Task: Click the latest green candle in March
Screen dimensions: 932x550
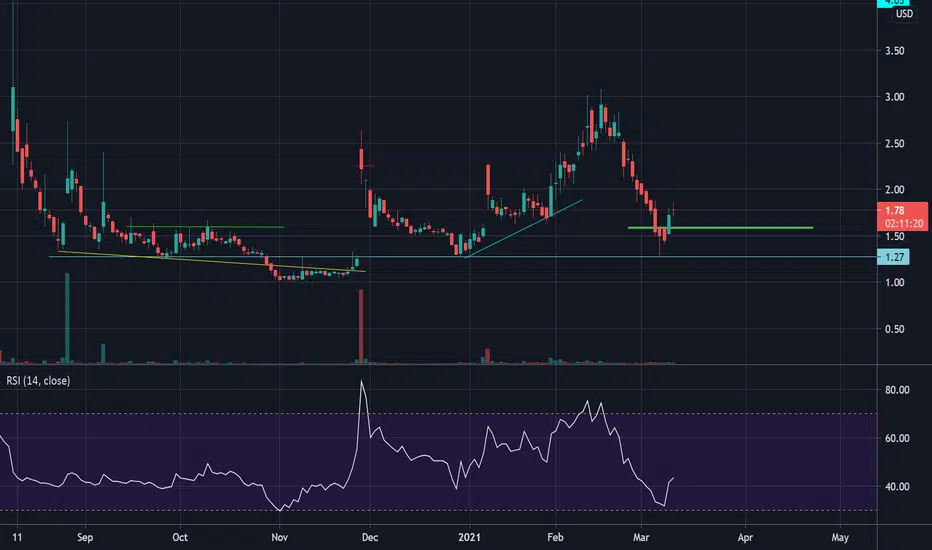Action: tap(669, 224)
